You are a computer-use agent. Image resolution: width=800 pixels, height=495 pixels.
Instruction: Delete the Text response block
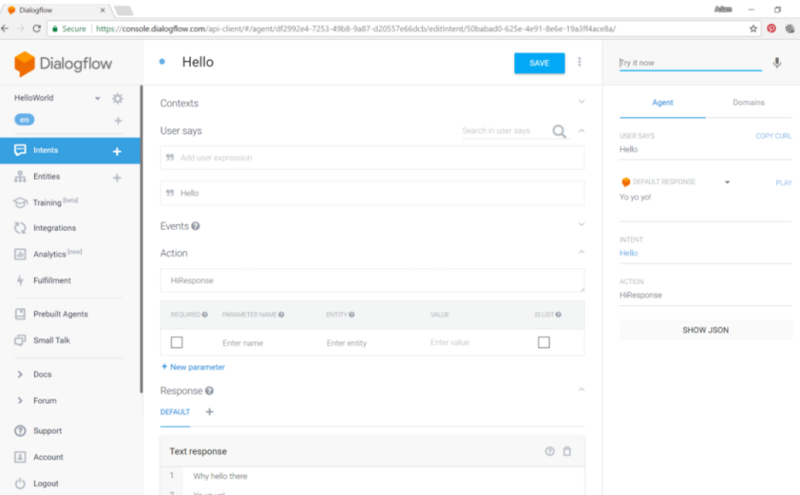click(x=567, y=451)
